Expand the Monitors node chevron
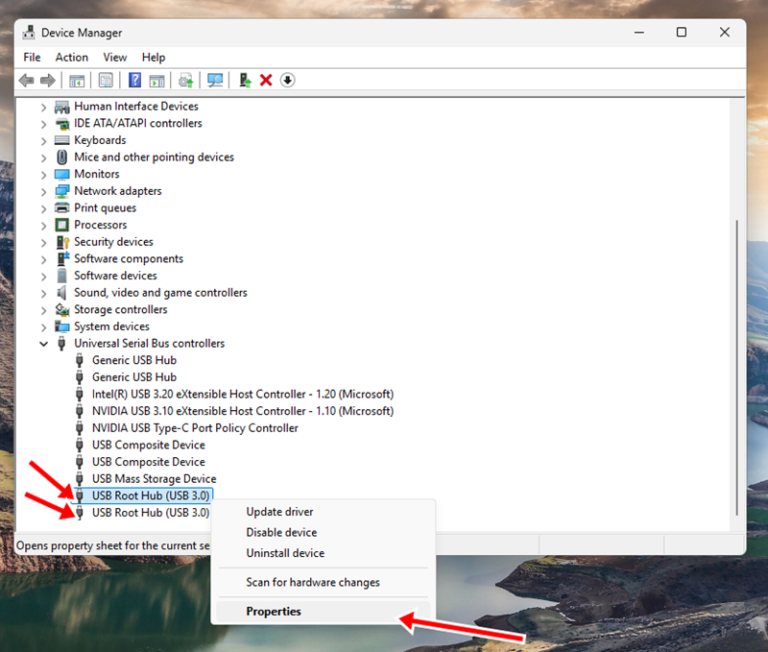 pyautogui.click(x=44, y=175)
